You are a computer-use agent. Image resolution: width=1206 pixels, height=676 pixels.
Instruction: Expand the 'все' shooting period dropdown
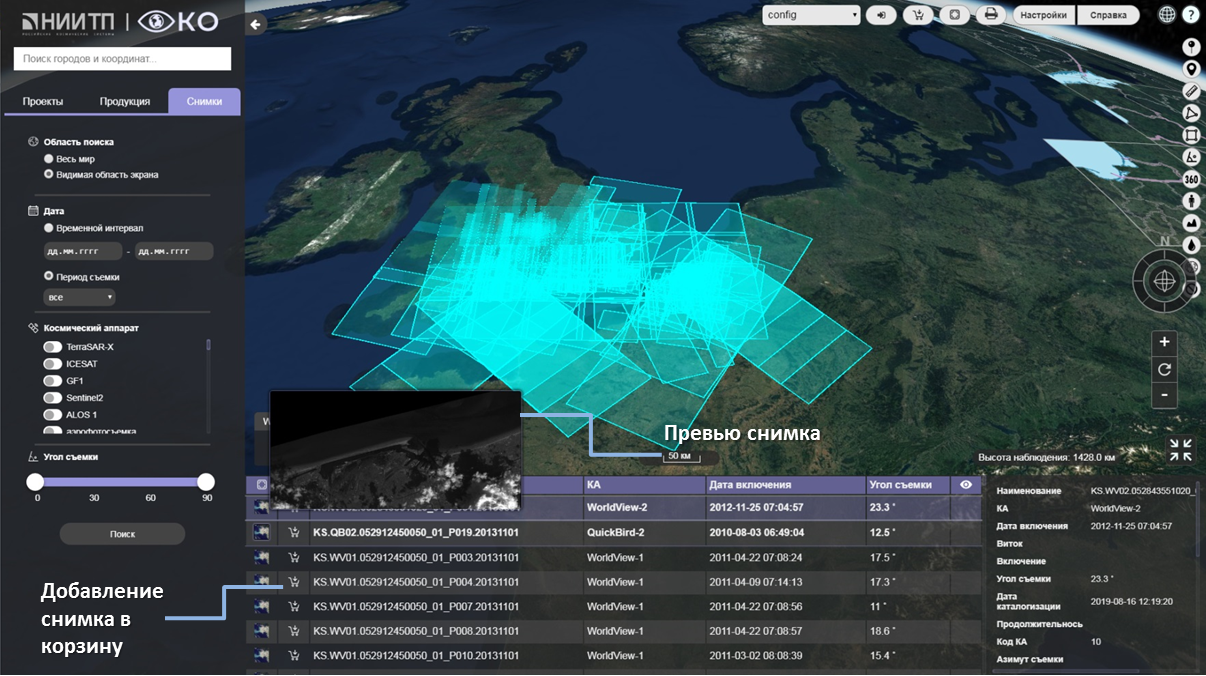coord(79,298)
